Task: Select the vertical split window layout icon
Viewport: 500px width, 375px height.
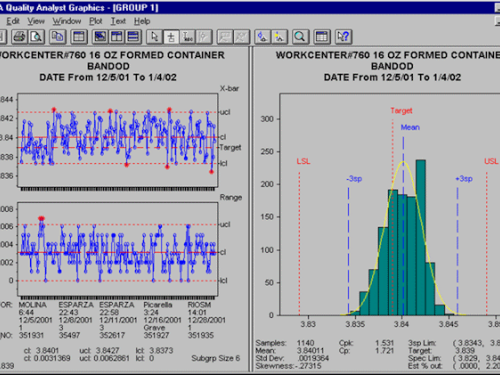Action: coord(117,37)
